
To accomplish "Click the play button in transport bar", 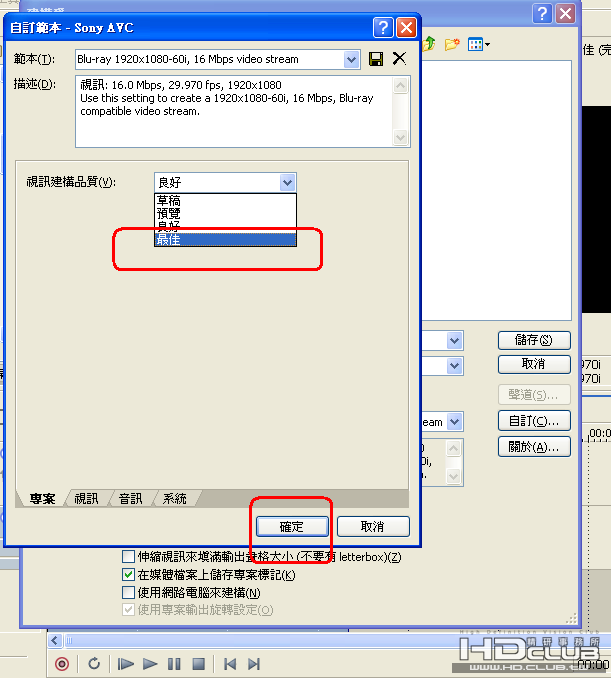I will pos(150,664).
